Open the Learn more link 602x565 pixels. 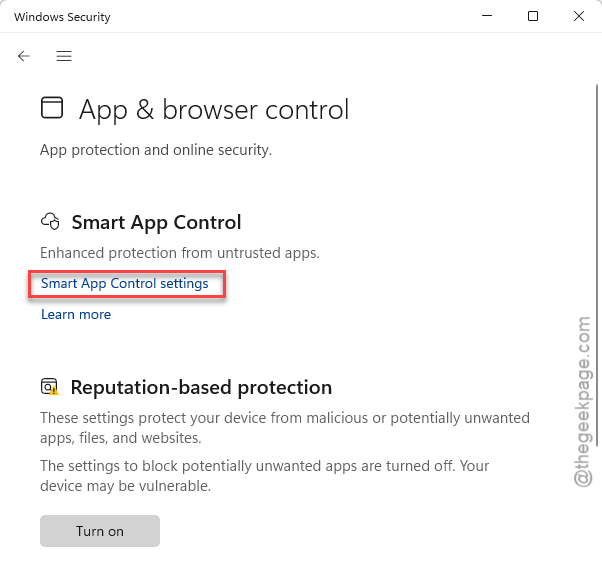[x=76, y=314]
